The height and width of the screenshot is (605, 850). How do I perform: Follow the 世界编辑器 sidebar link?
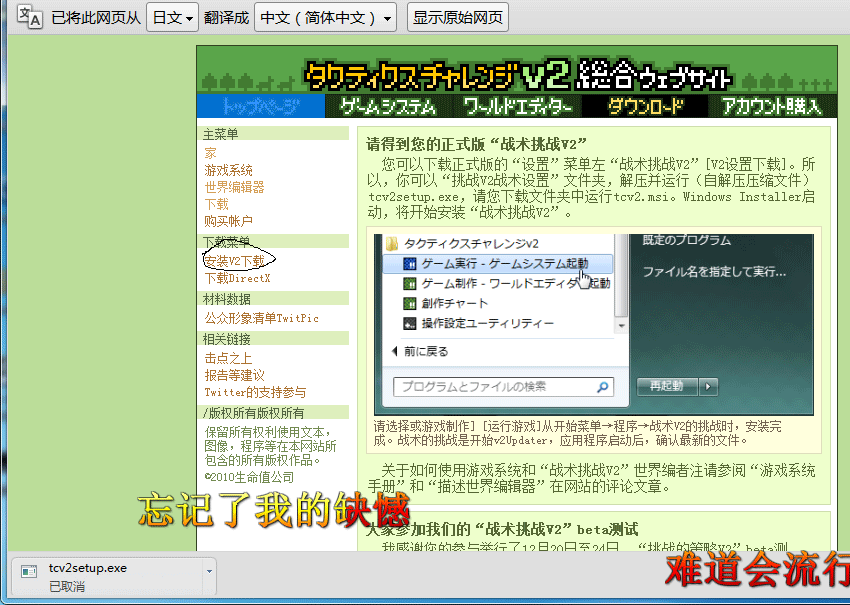pyautogui.click(x=234, y=187)
